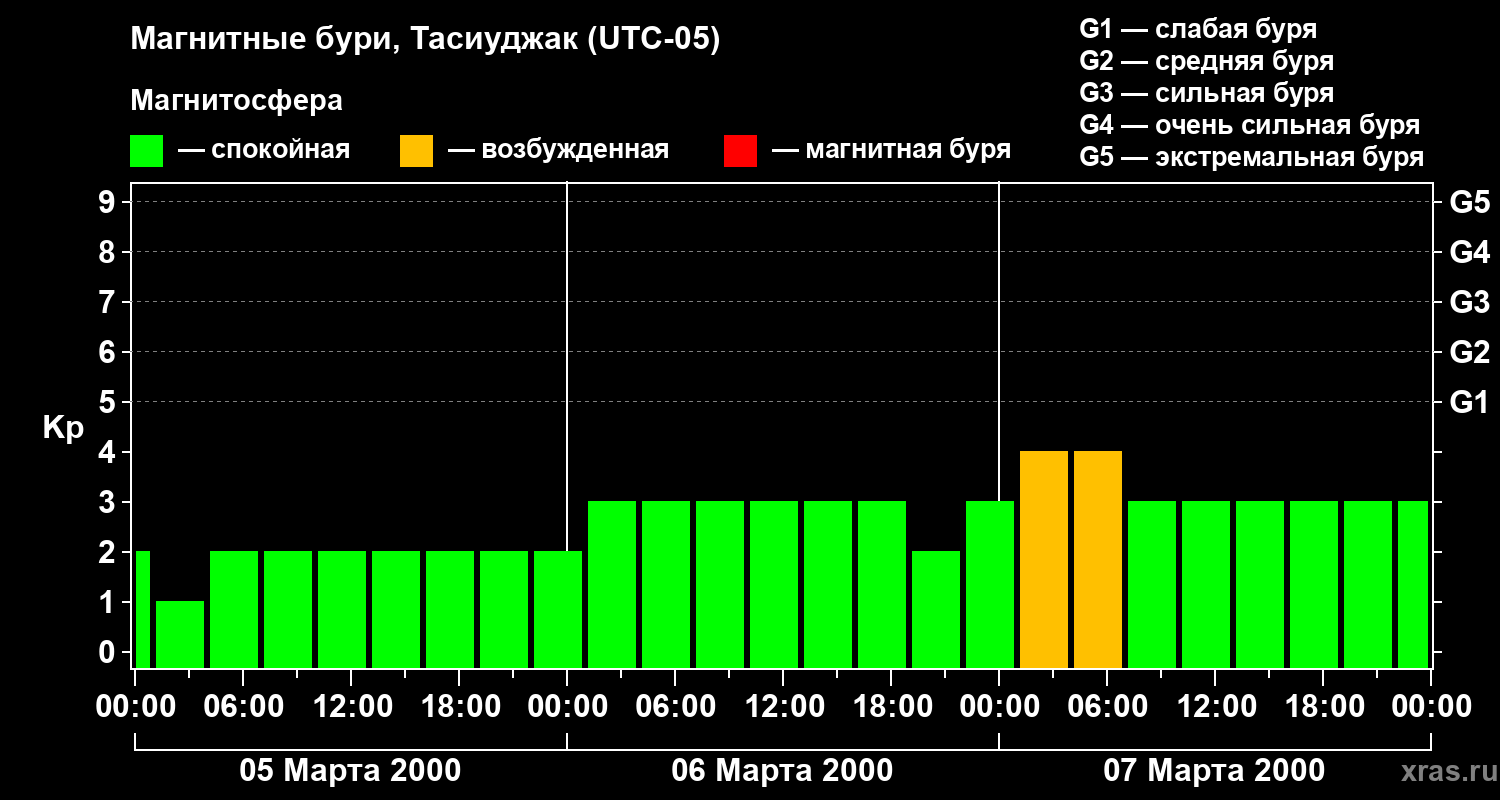Click the Kp 2 bar on 06 Марта evening
Screen dimensions: 1500x800
[x=936, y=609]
